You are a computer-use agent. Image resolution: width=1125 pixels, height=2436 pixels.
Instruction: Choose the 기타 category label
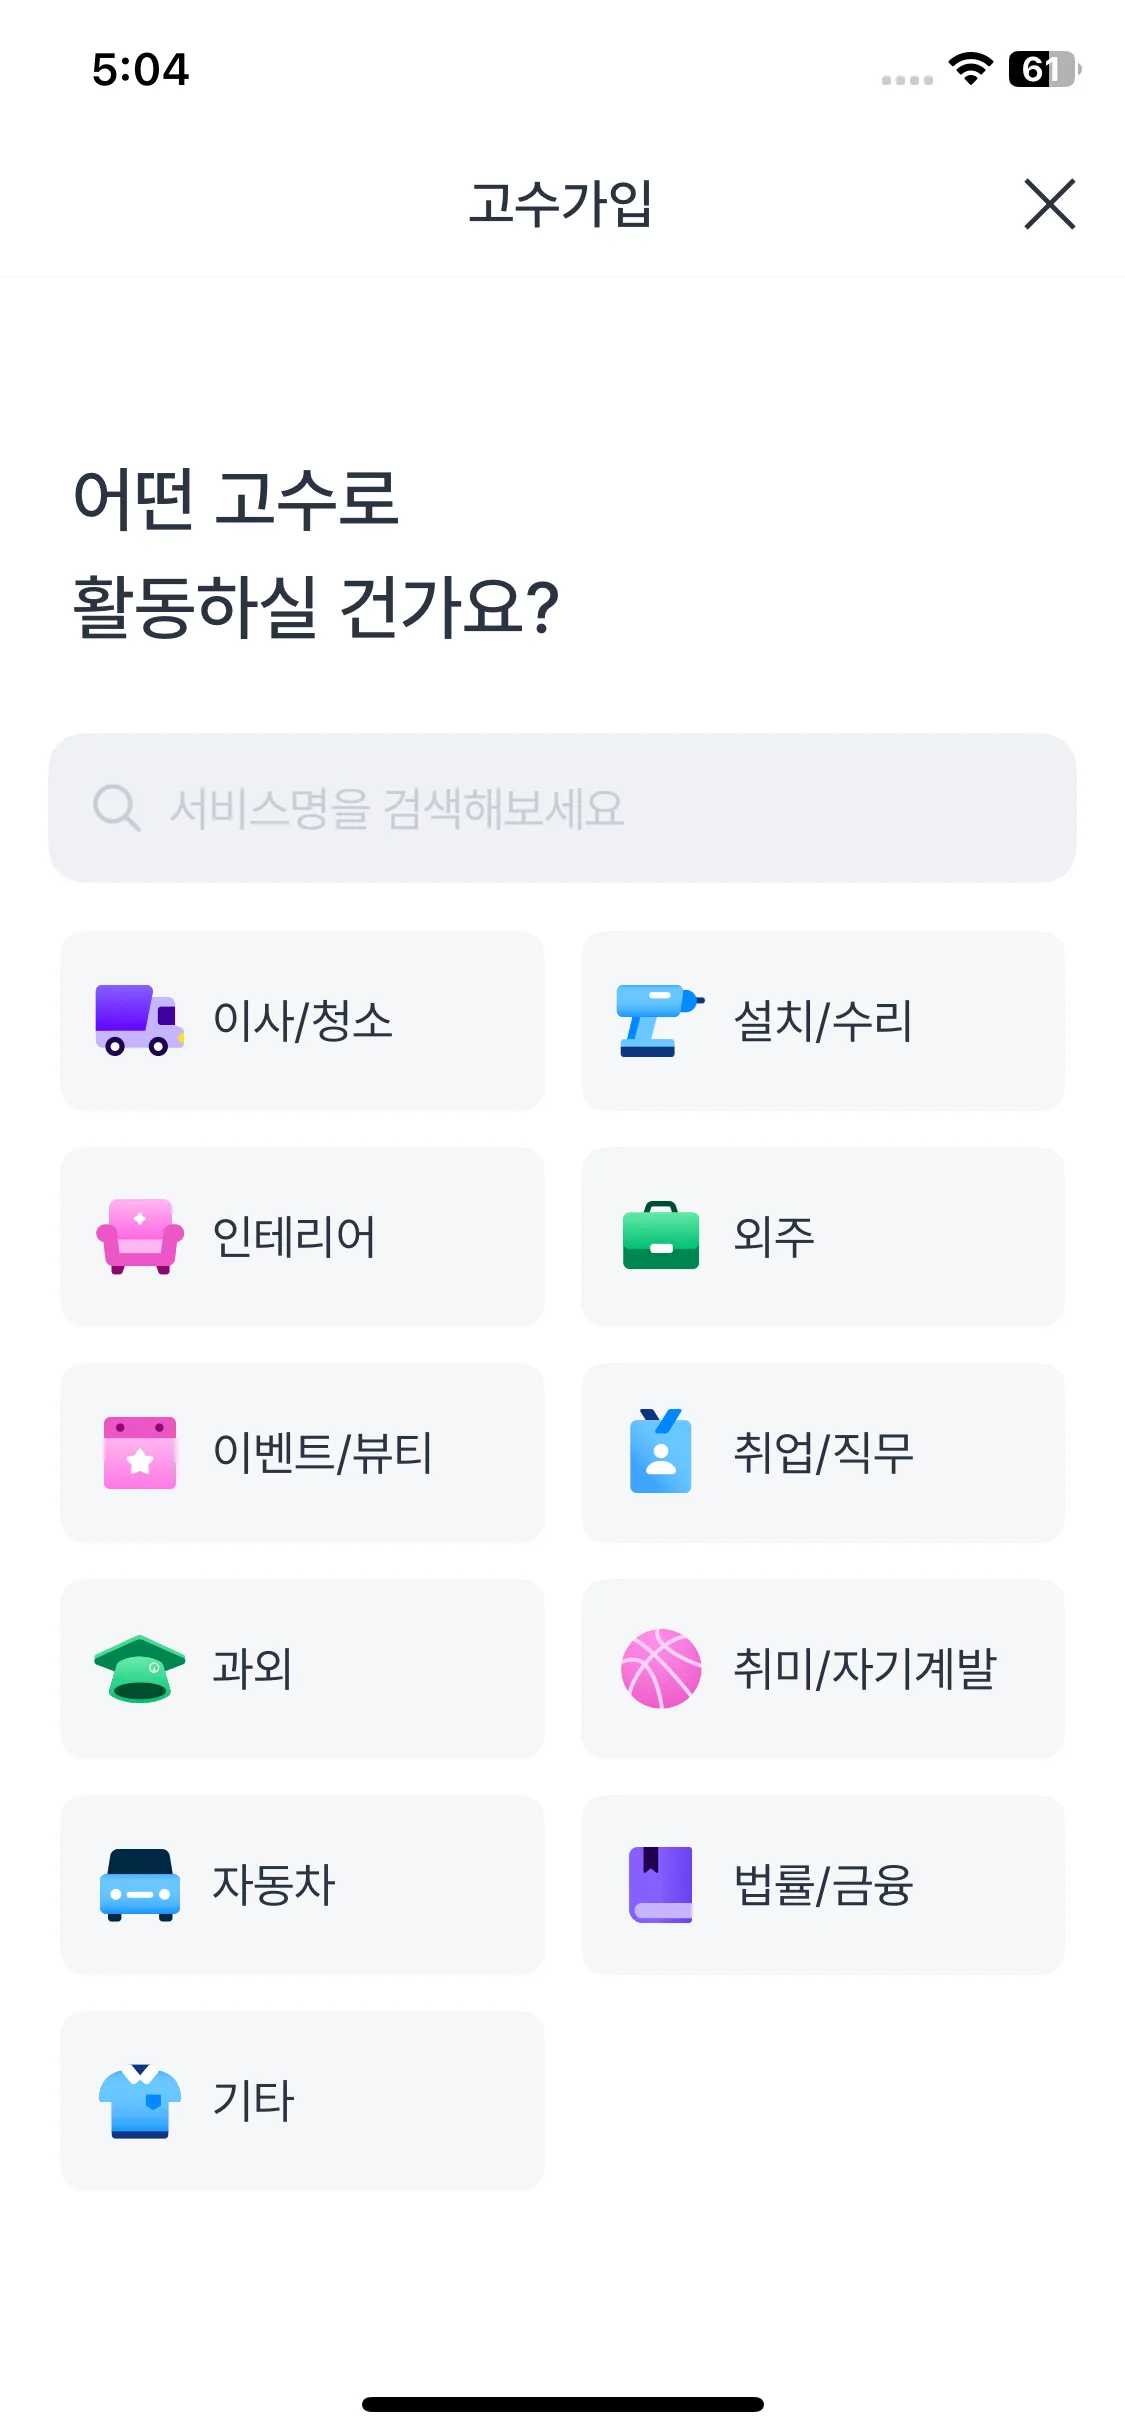coord(254,2100)
